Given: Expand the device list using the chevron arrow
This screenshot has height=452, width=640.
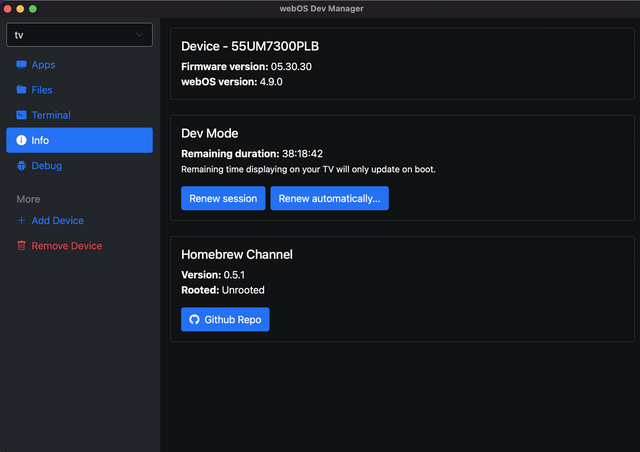Looking at the screenshot, I should coord(139,35).
